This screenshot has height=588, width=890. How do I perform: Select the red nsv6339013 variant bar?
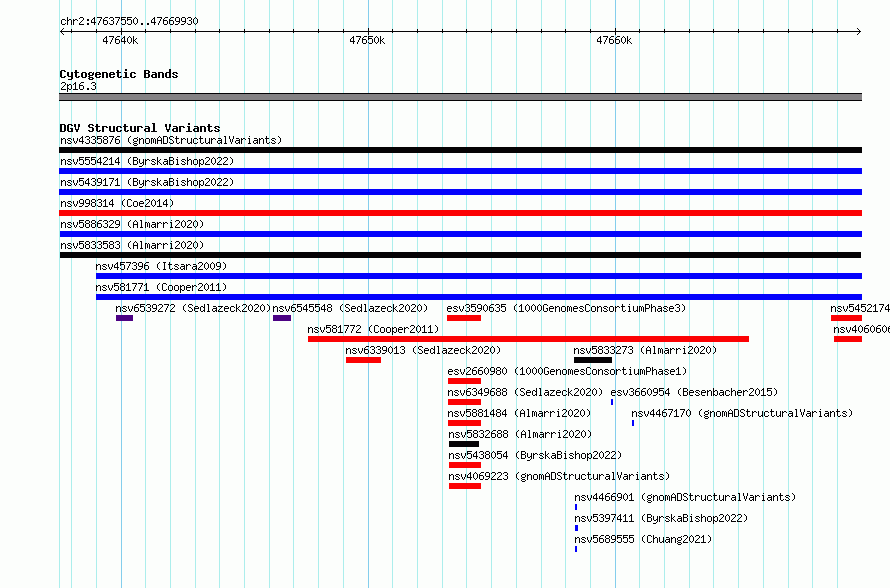[x=363, y=360]
